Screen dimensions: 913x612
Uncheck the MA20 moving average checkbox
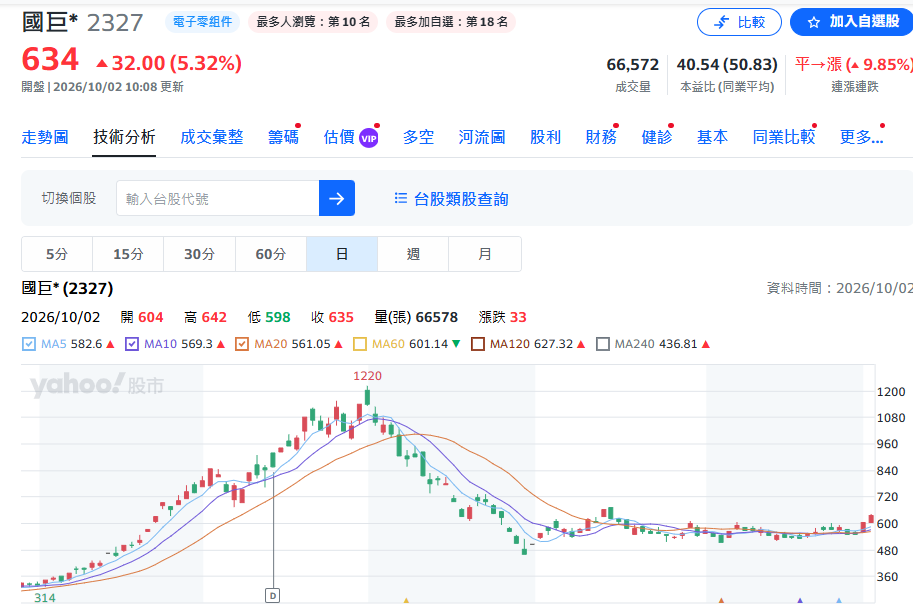coord(242,344)
